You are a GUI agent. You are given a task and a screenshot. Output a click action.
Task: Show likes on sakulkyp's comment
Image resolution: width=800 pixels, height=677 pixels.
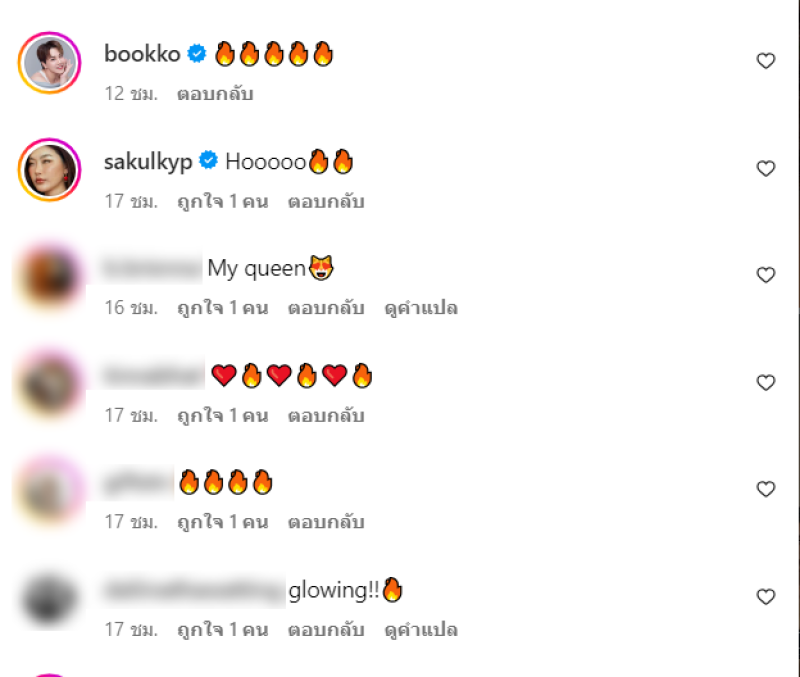[x=222, y=202]
